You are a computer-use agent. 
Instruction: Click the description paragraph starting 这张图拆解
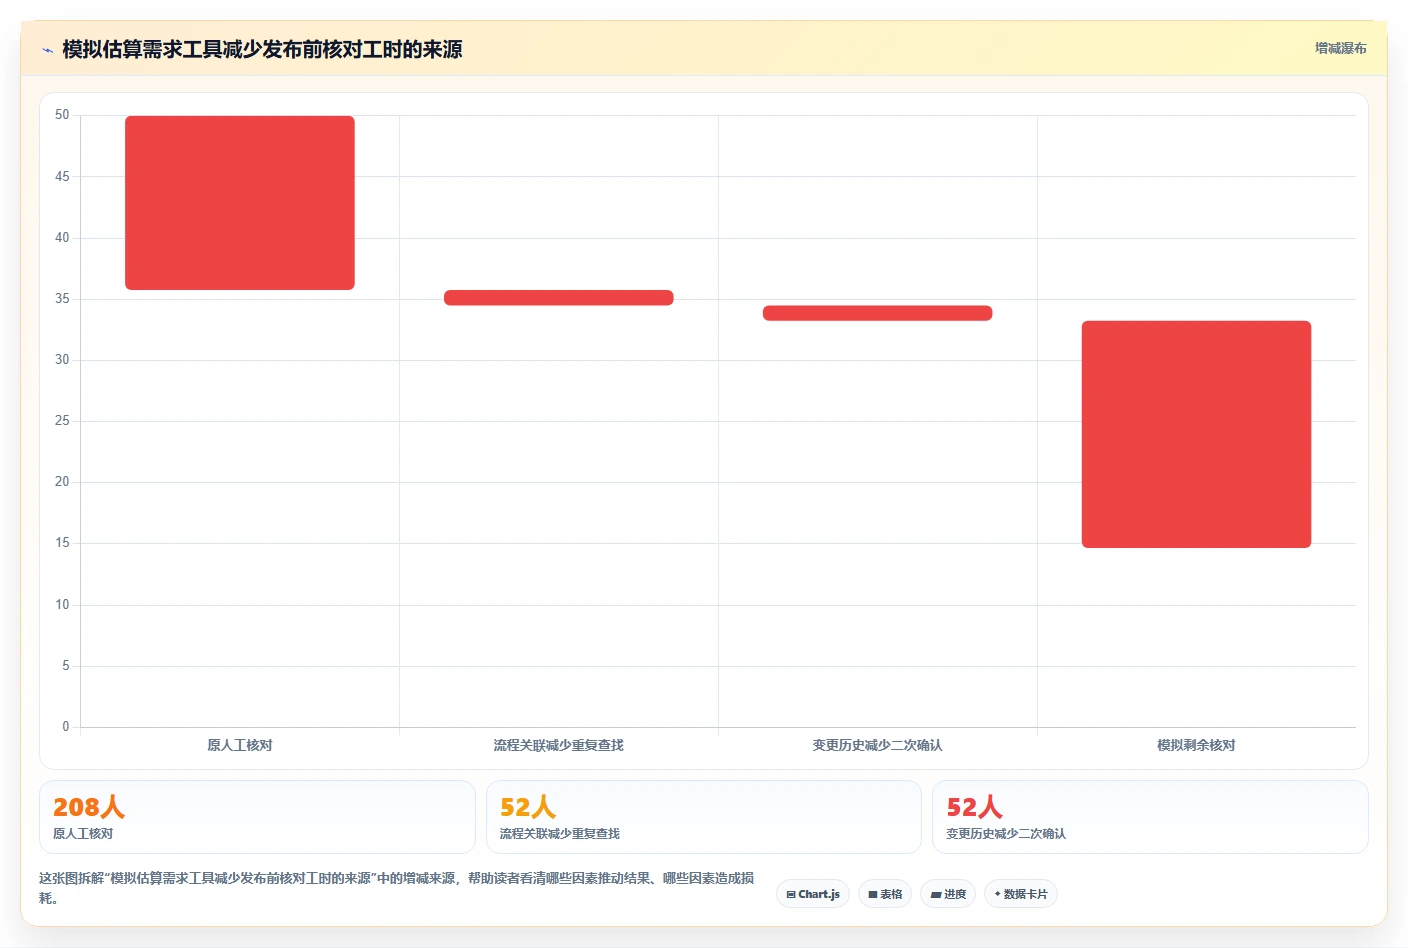click(x=397, y=888)
